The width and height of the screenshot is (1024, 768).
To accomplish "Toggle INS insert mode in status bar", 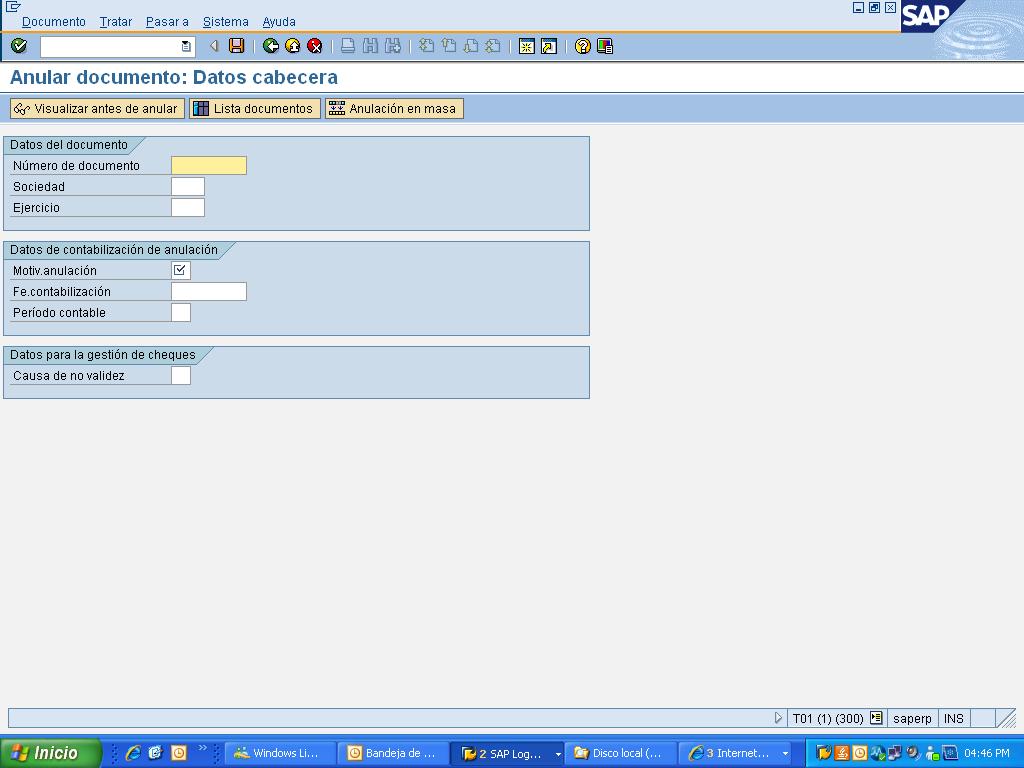I will (x=953, y=718).
